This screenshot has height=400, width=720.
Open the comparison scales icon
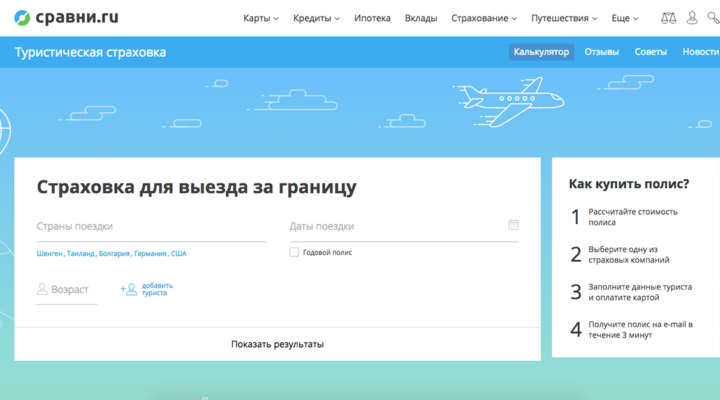668,18
